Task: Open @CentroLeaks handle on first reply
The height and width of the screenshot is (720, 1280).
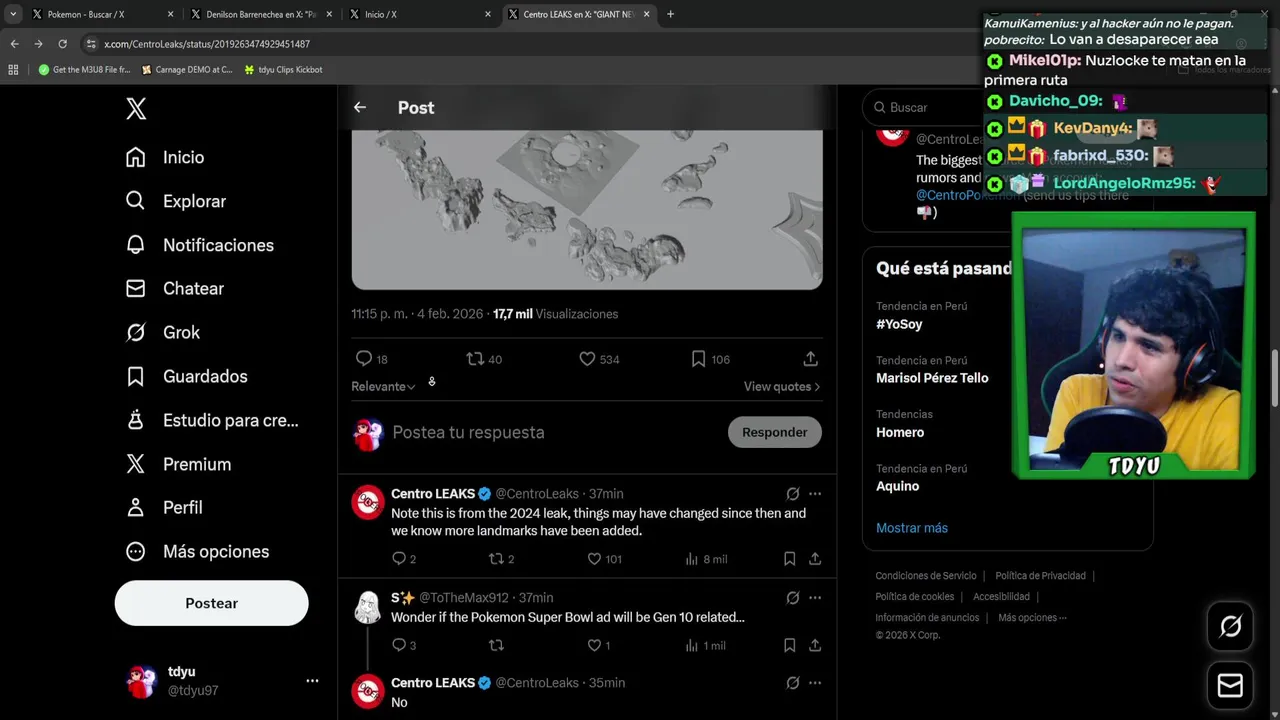Action: tap(537, 494)
